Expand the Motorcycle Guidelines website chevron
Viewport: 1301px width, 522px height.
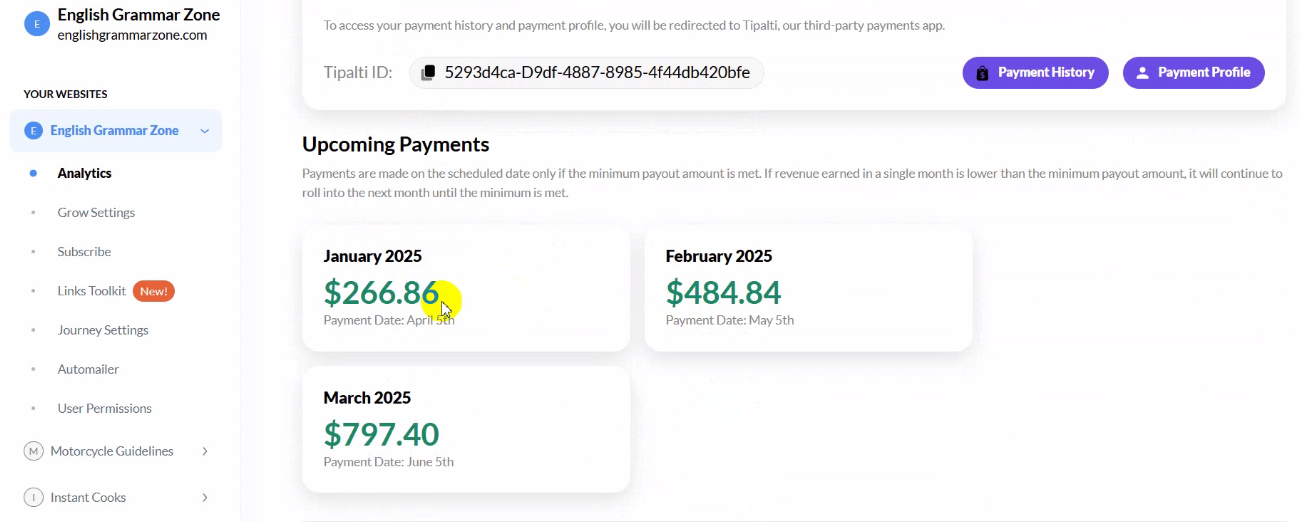tap(204, 451)
